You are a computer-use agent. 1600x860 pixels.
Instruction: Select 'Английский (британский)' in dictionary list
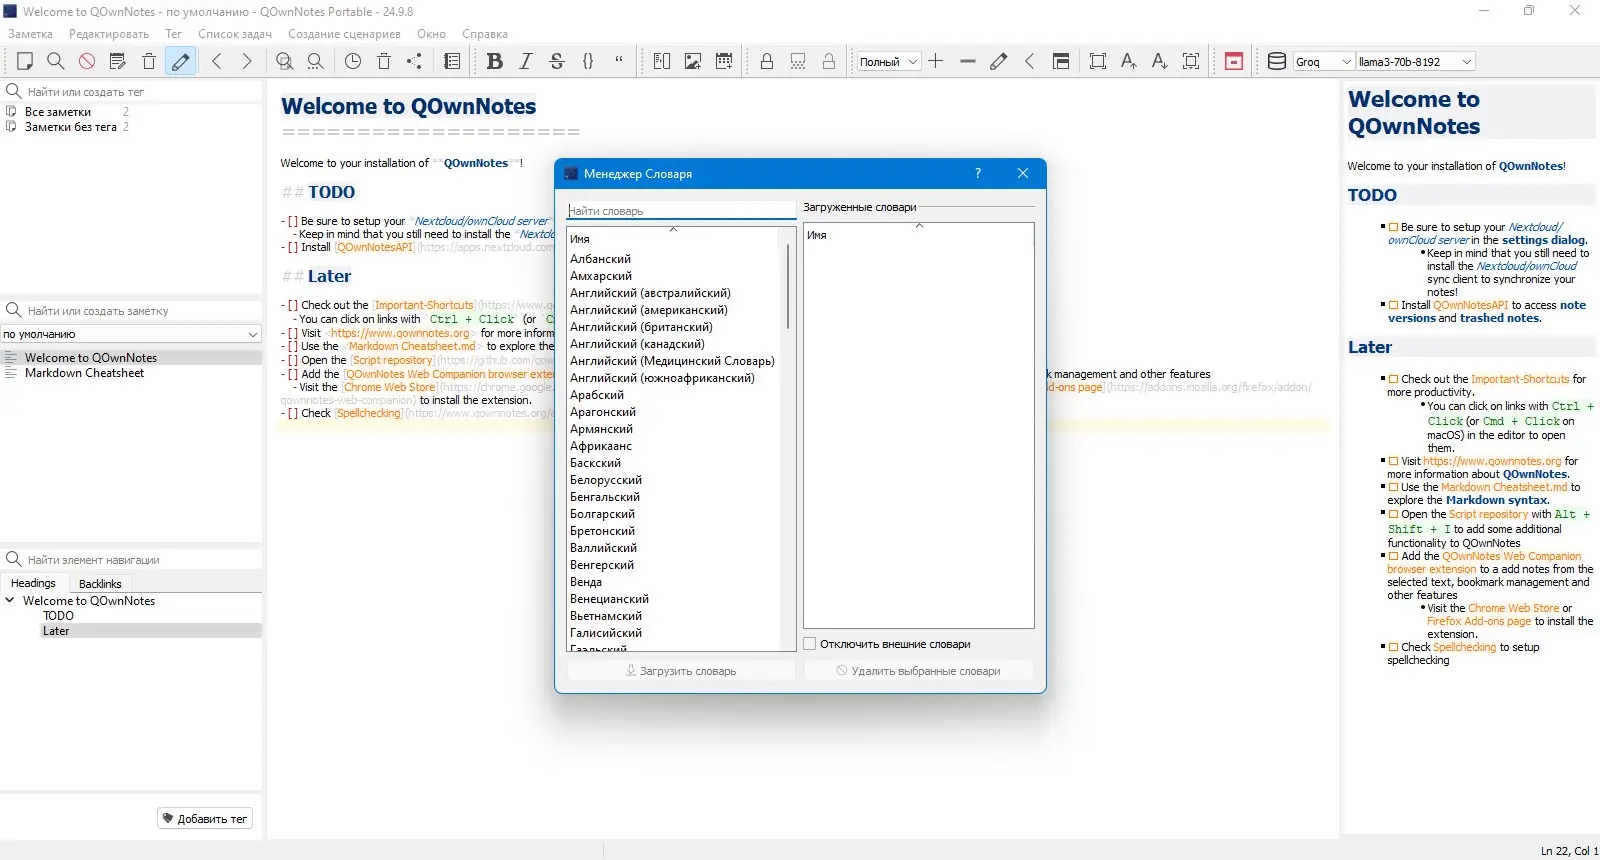(641, 327)
